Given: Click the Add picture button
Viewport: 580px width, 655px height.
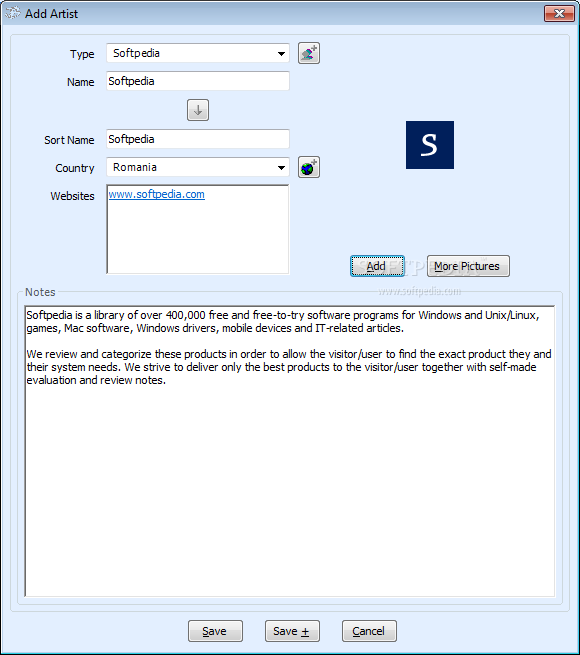Looking at the screenshot, I should coord(377,266).
